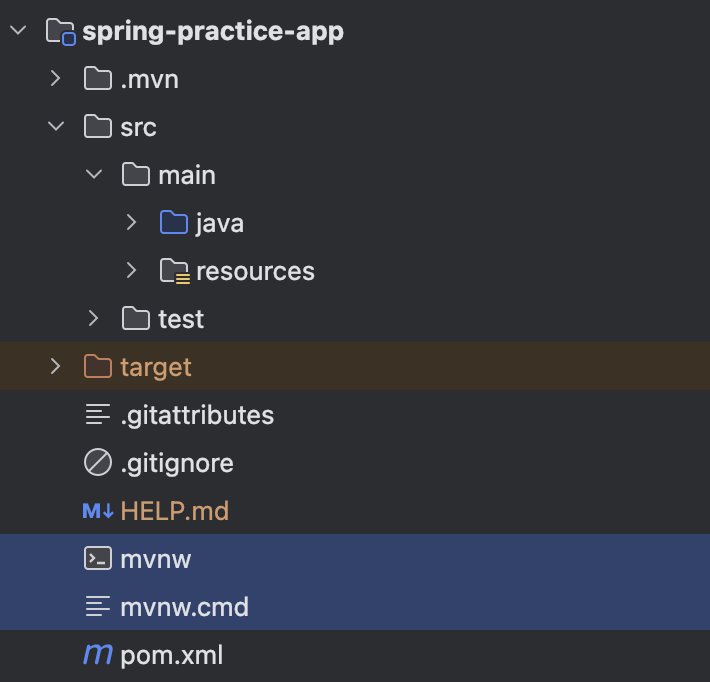This screenshot has width=710, height=682.
Task: Click the resources folder icon
Action: click(174, 271)
